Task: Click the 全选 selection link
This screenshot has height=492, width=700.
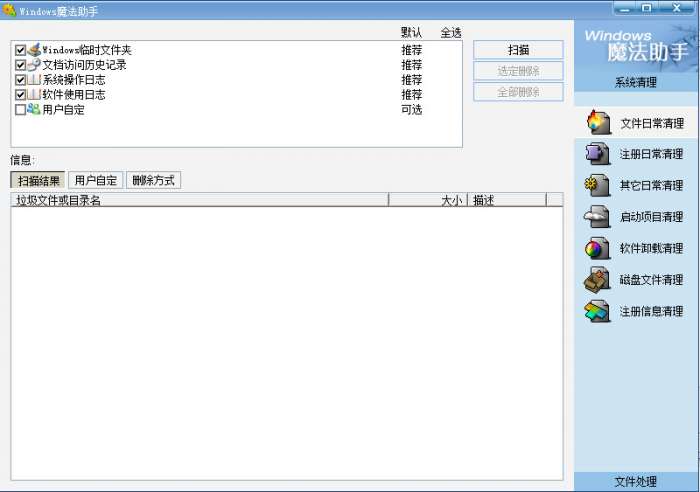Action: point(451,33)
